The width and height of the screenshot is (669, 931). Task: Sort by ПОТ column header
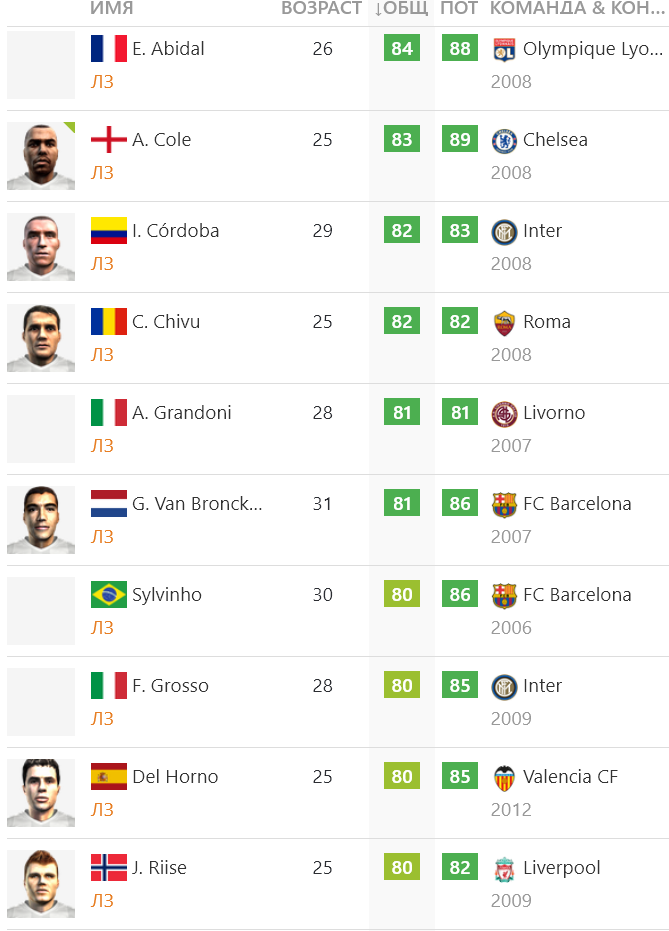(459, 8)
